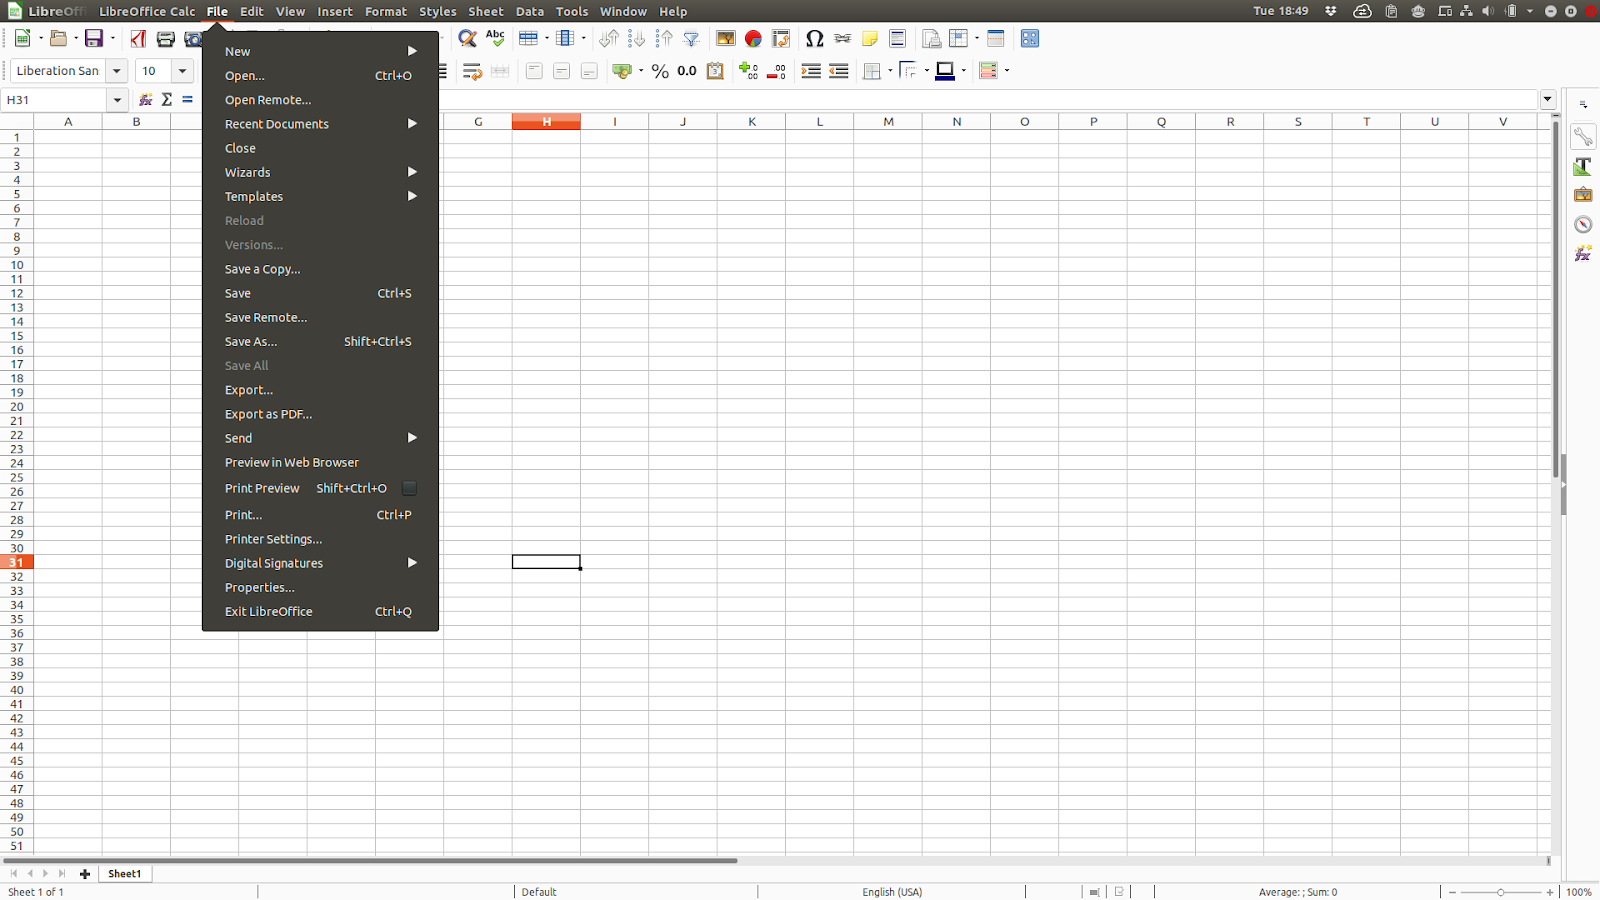
Task: Expand the New submenu arrow
Action: pyautogui.click(x=412, y=51)
